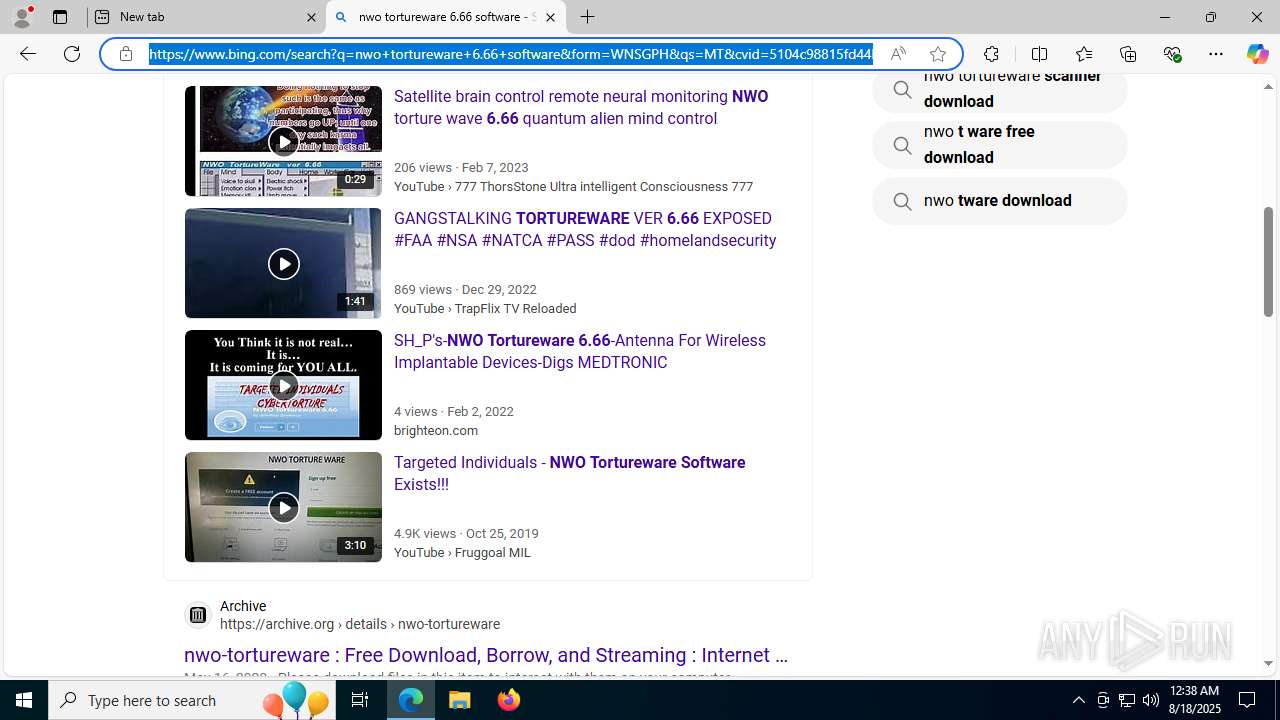
Task: Open the Windows Start menu
Action: click(x=24, y=700)
